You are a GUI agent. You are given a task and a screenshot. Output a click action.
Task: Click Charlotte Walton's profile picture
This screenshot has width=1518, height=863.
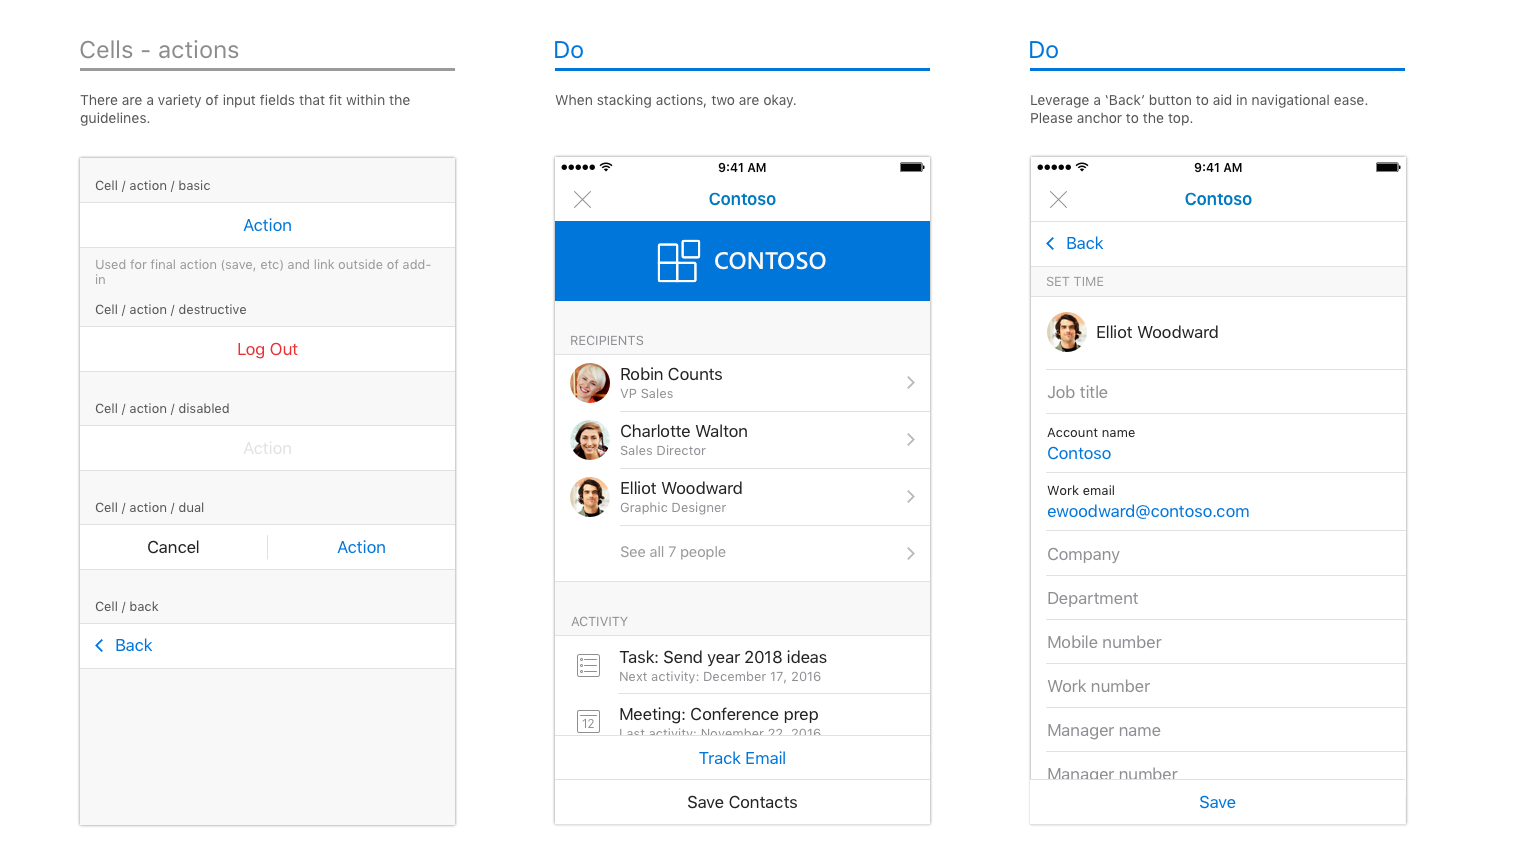pos(590,440)
